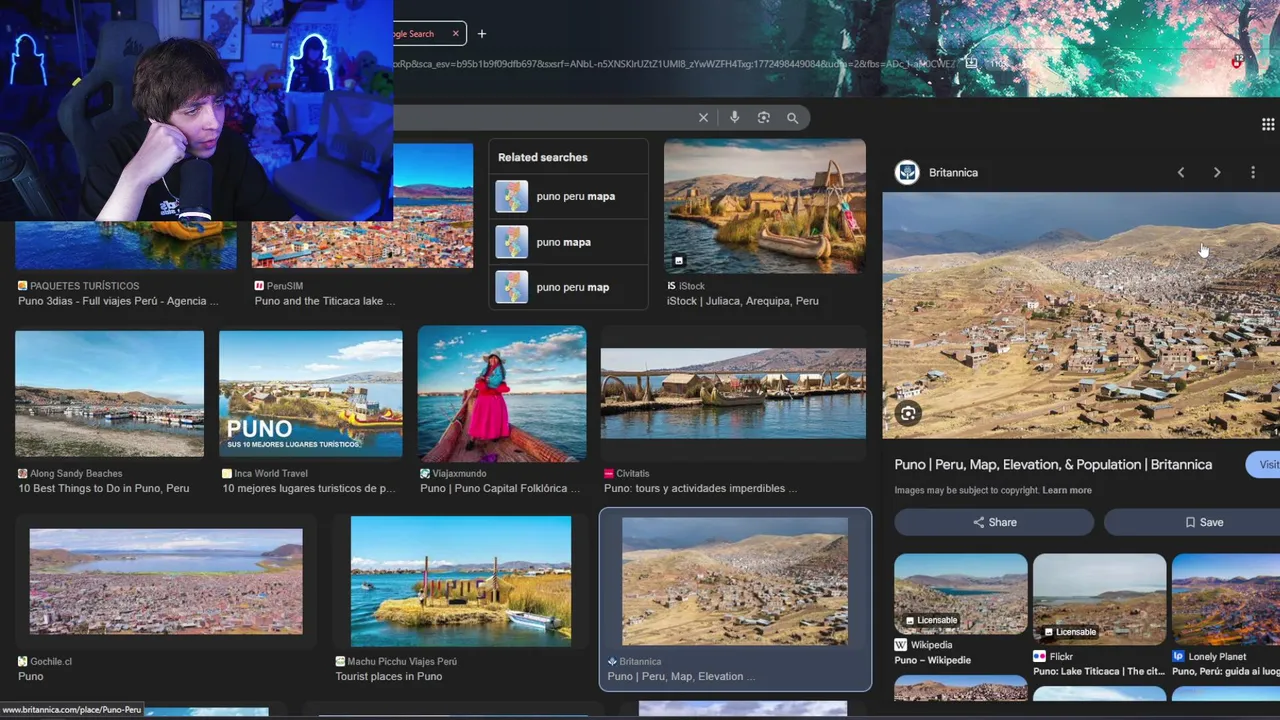Screen dimensions: 1280x720
Task: Click the large Britannica preview image
Action: tap(1081, 316)
